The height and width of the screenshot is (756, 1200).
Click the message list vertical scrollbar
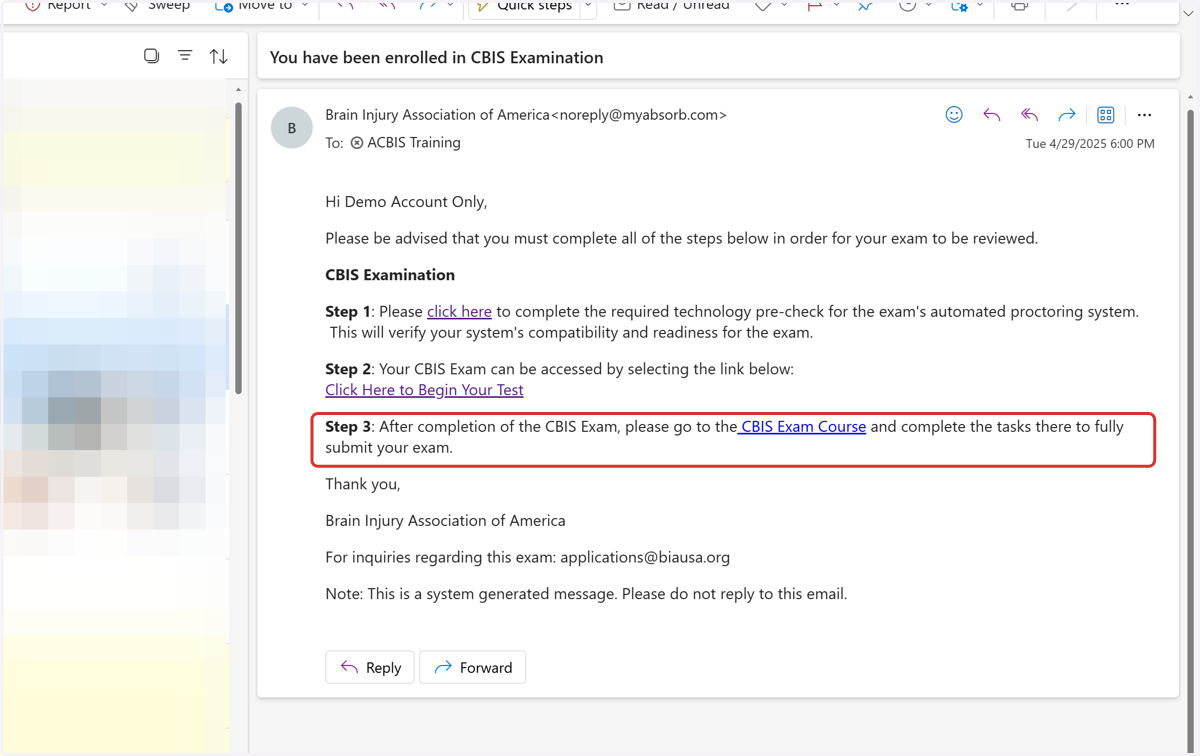(238, 248)
